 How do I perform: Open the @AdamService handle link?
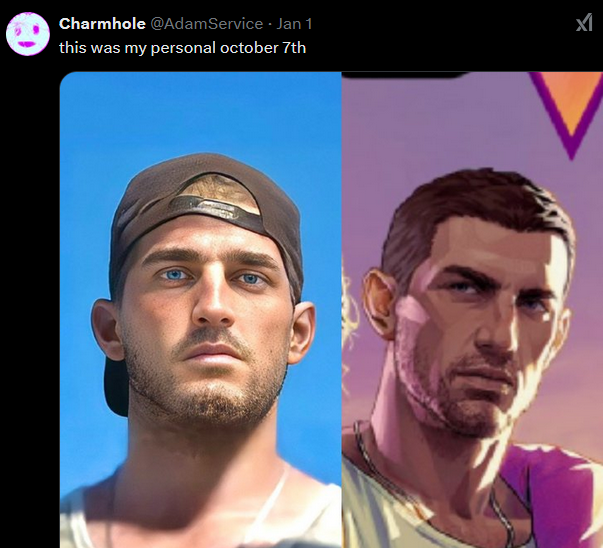click(x=207, y=24)
